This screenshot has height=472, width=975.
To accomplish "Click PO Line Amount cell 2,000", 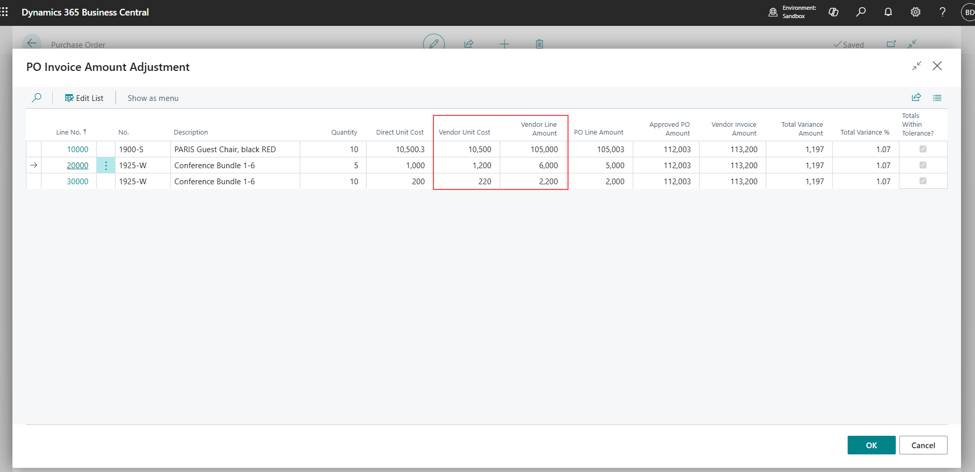I will tap(601, 182).
